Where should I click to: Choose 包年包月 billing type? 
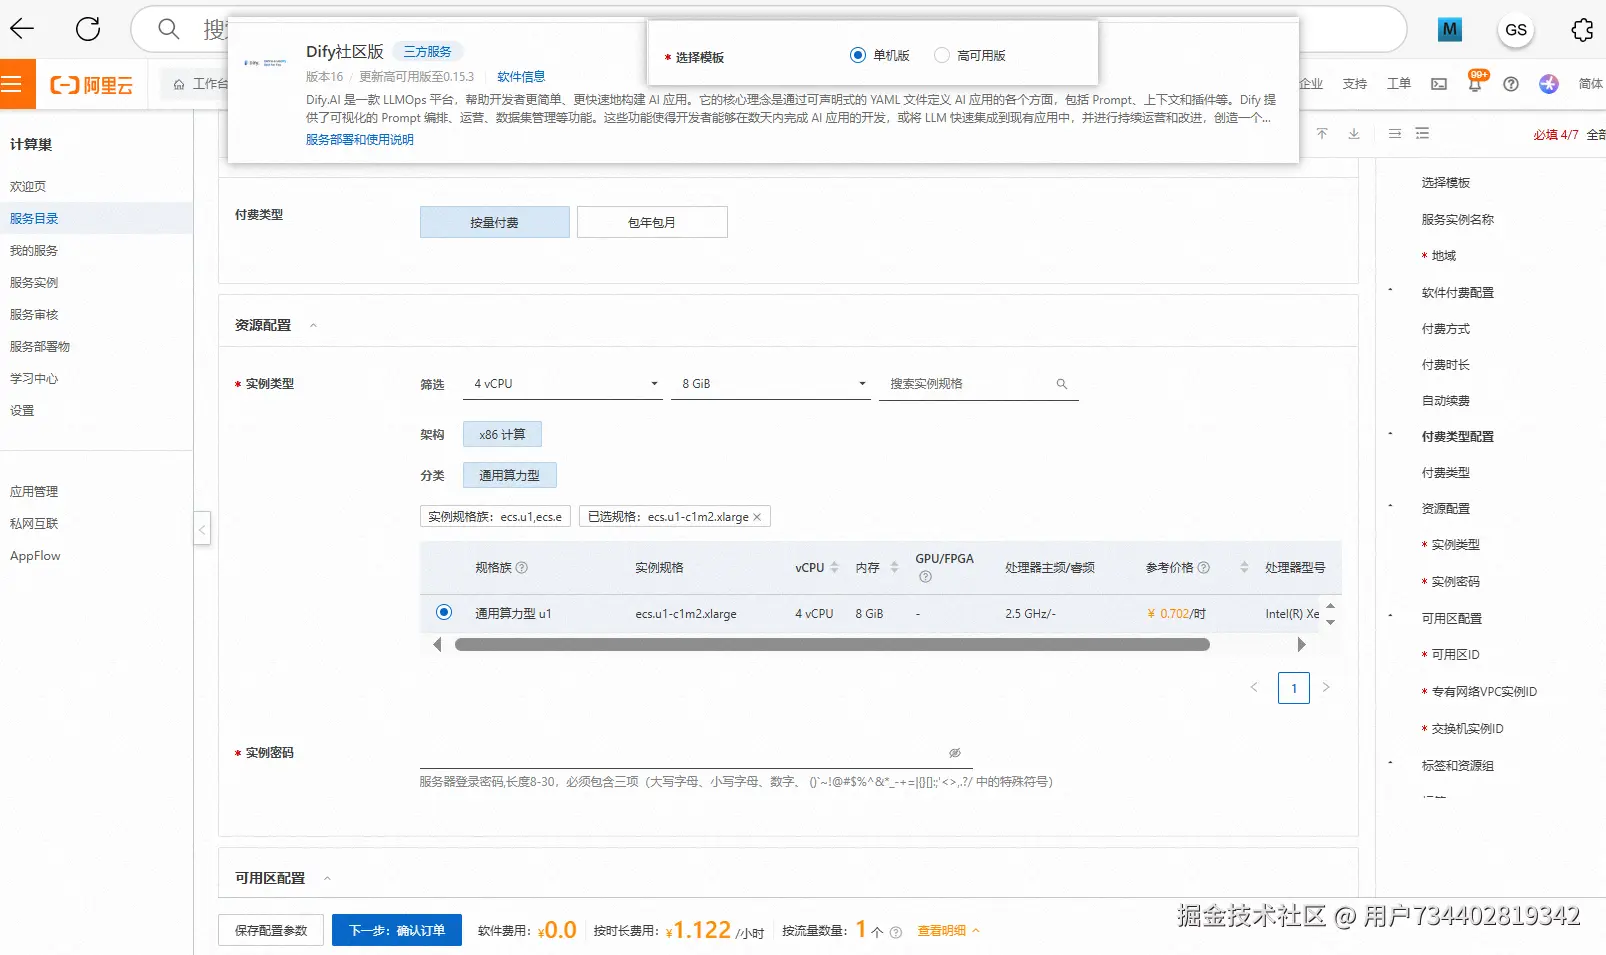tap(652, 222)
